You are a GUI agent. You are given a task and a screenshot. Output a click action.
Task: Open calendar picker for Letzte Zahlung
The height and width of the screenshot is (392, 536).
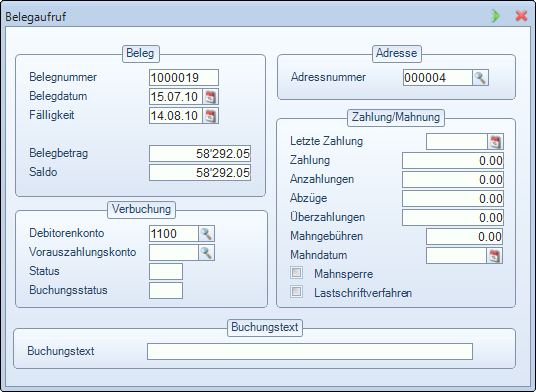point(495,141)
